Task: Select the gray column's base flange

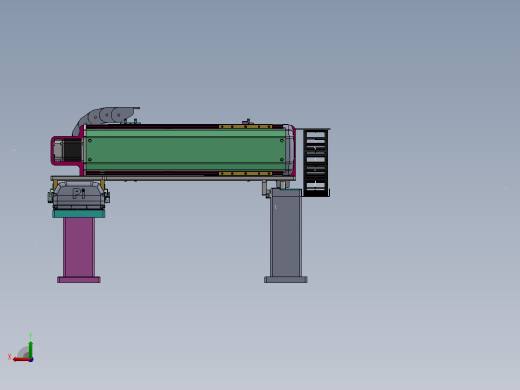Action: pyautogui.click(x=286, y=279)
